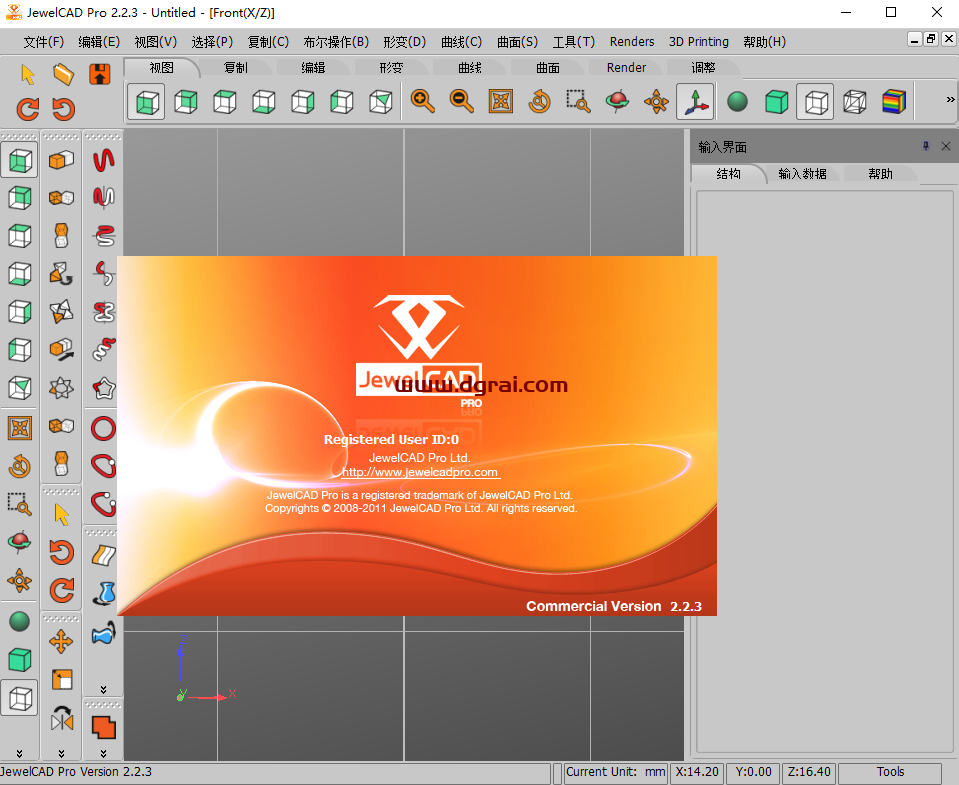Viewport: 959px width, 785px height.
Task: Click the orange overlapping squares boolean icon
Action: click(103, 727)
